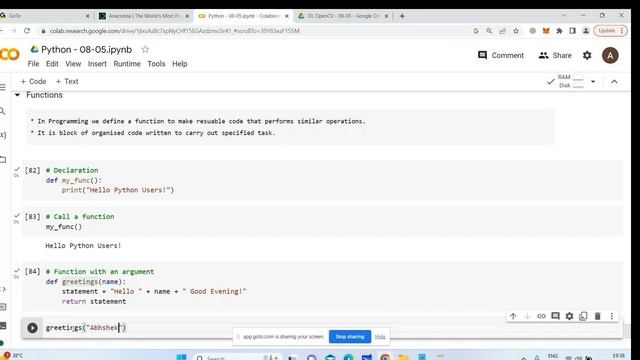Open the Chrome tab search chevron

click(x=564, y=16)
